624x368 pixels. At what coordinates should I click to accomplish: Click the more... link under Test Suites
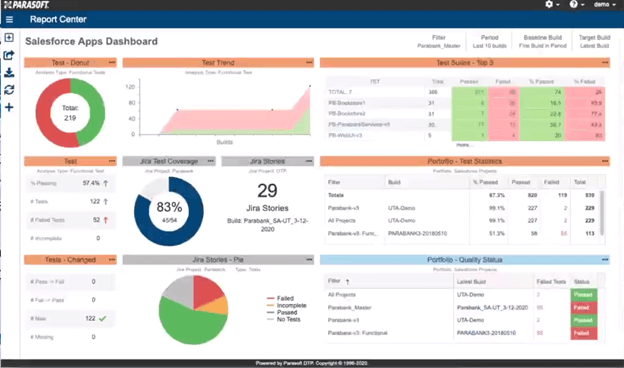point(464,145)
